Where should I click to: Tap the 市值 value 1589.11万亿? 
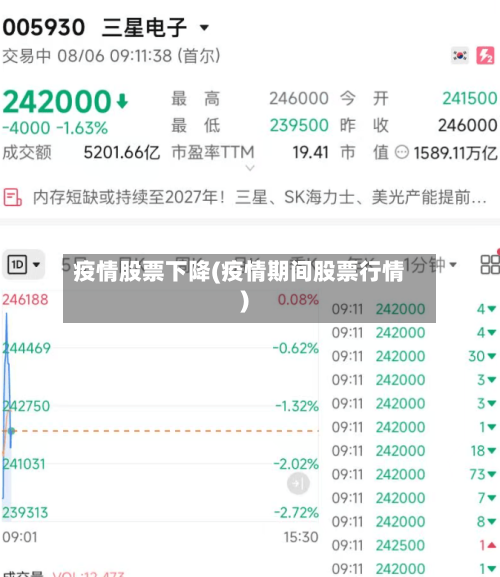[x=455, y=153]
